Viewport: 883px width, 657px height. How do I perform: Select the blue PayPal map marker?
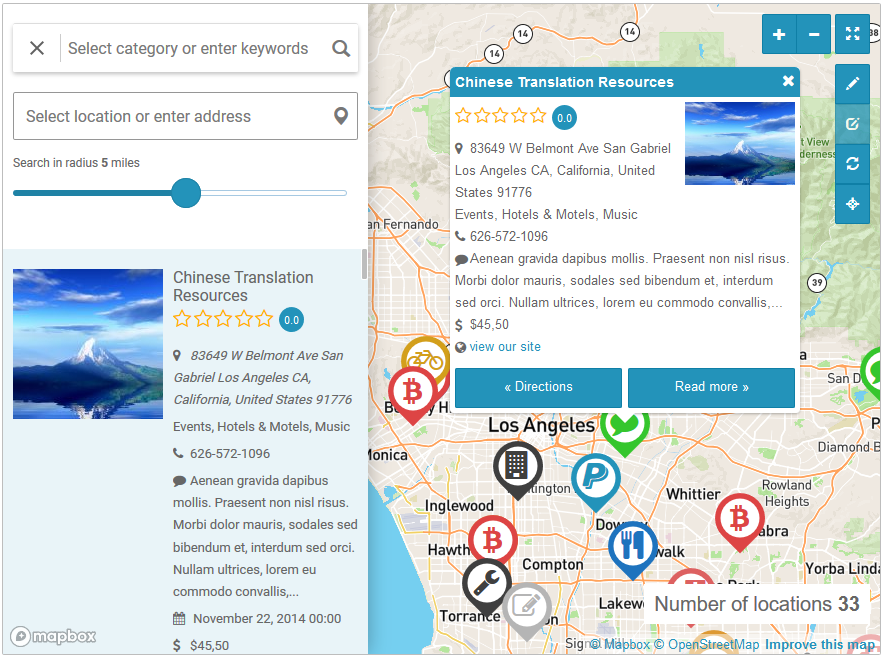(x=596, y=480)
